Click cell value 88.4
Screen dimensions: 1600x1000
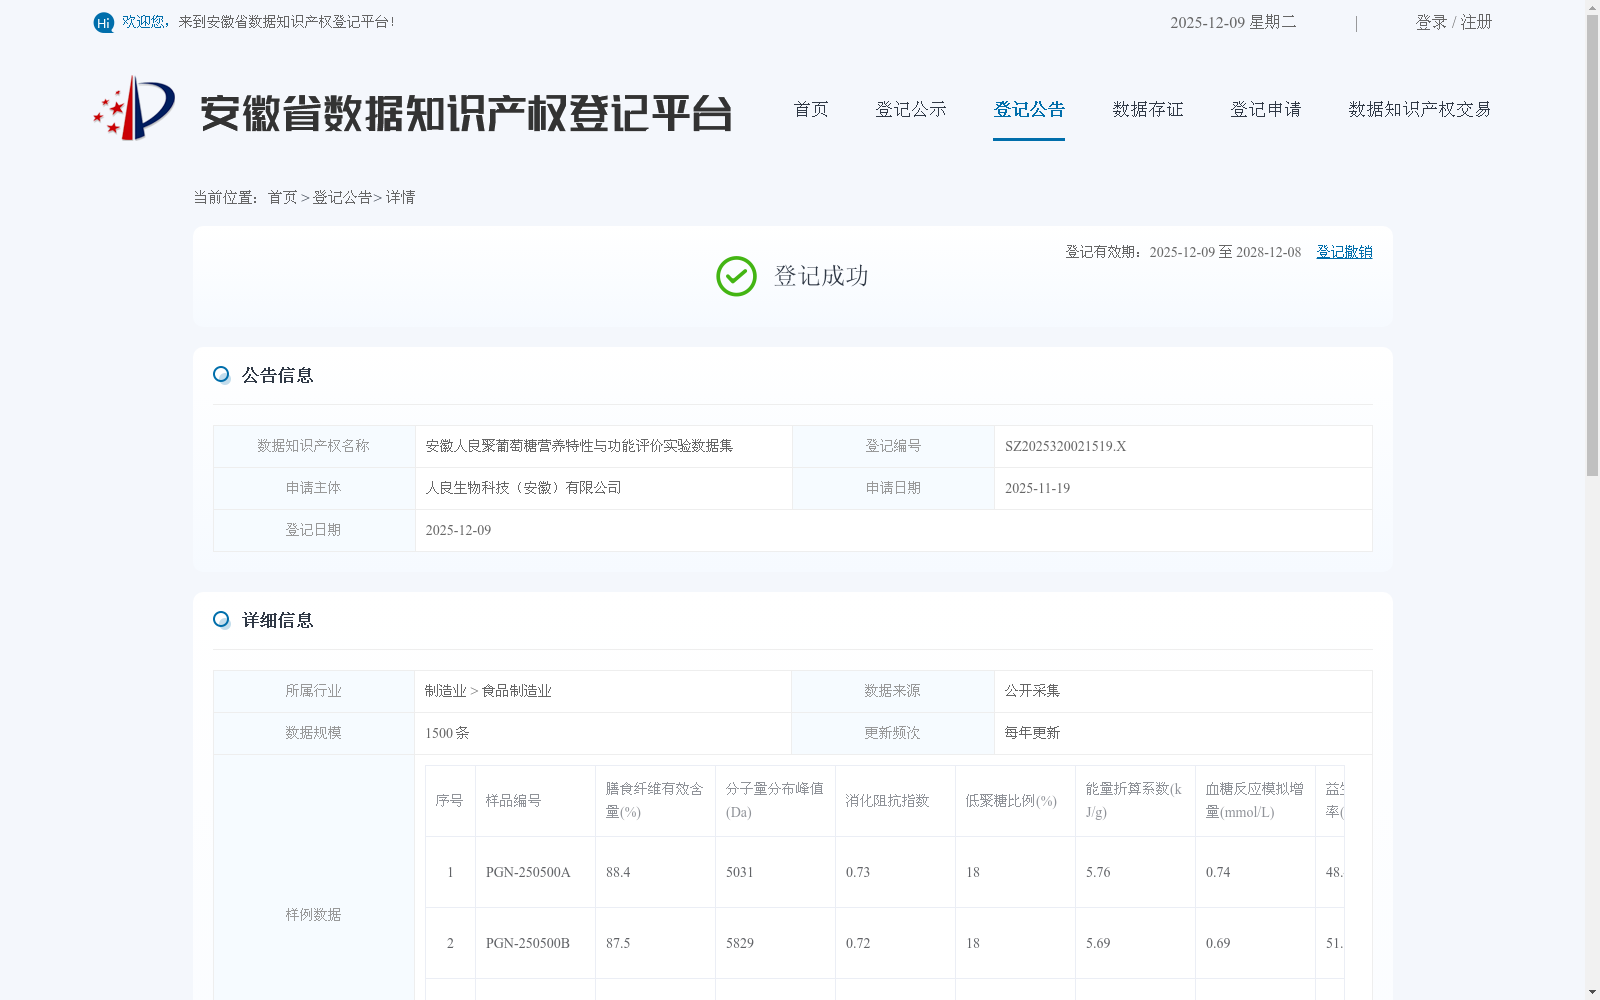coord(618,873)
